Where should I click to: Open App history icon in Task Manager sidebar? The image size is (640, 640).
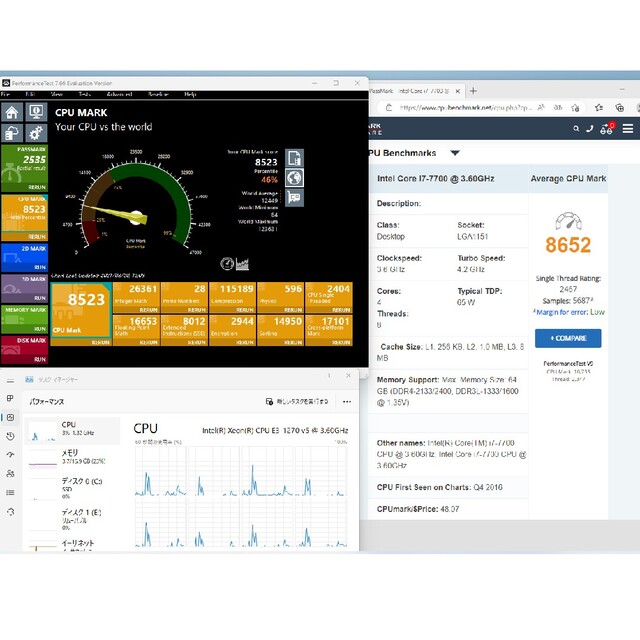10,436
